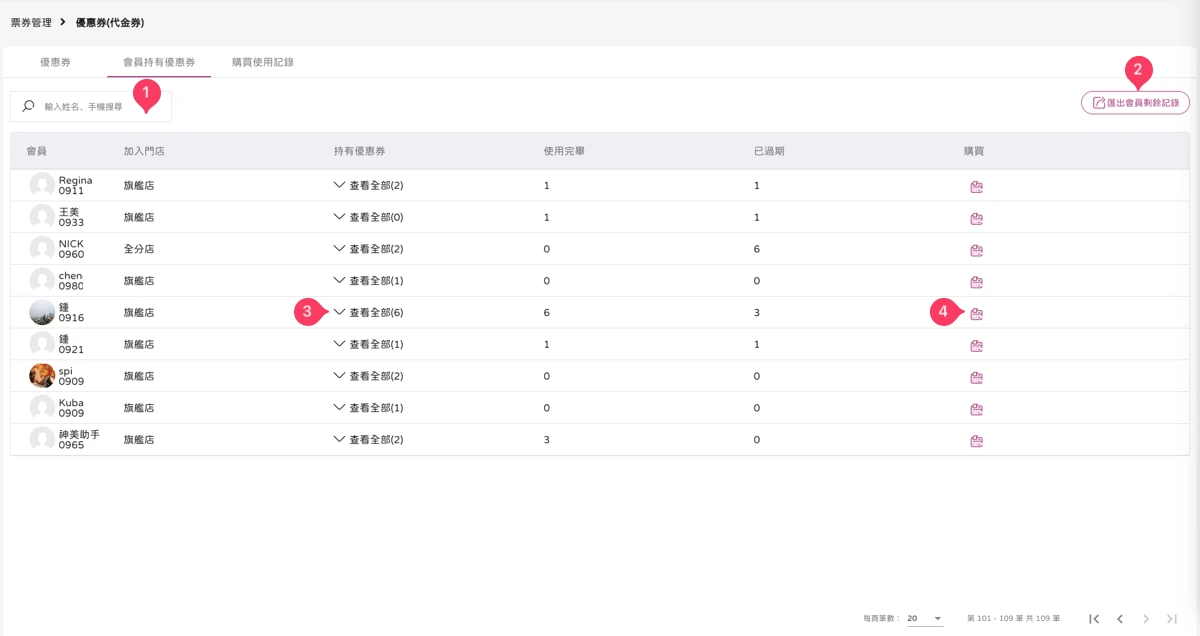
Task: Open rows-per-page dropdown showing 20
Action: pos(925,619)
